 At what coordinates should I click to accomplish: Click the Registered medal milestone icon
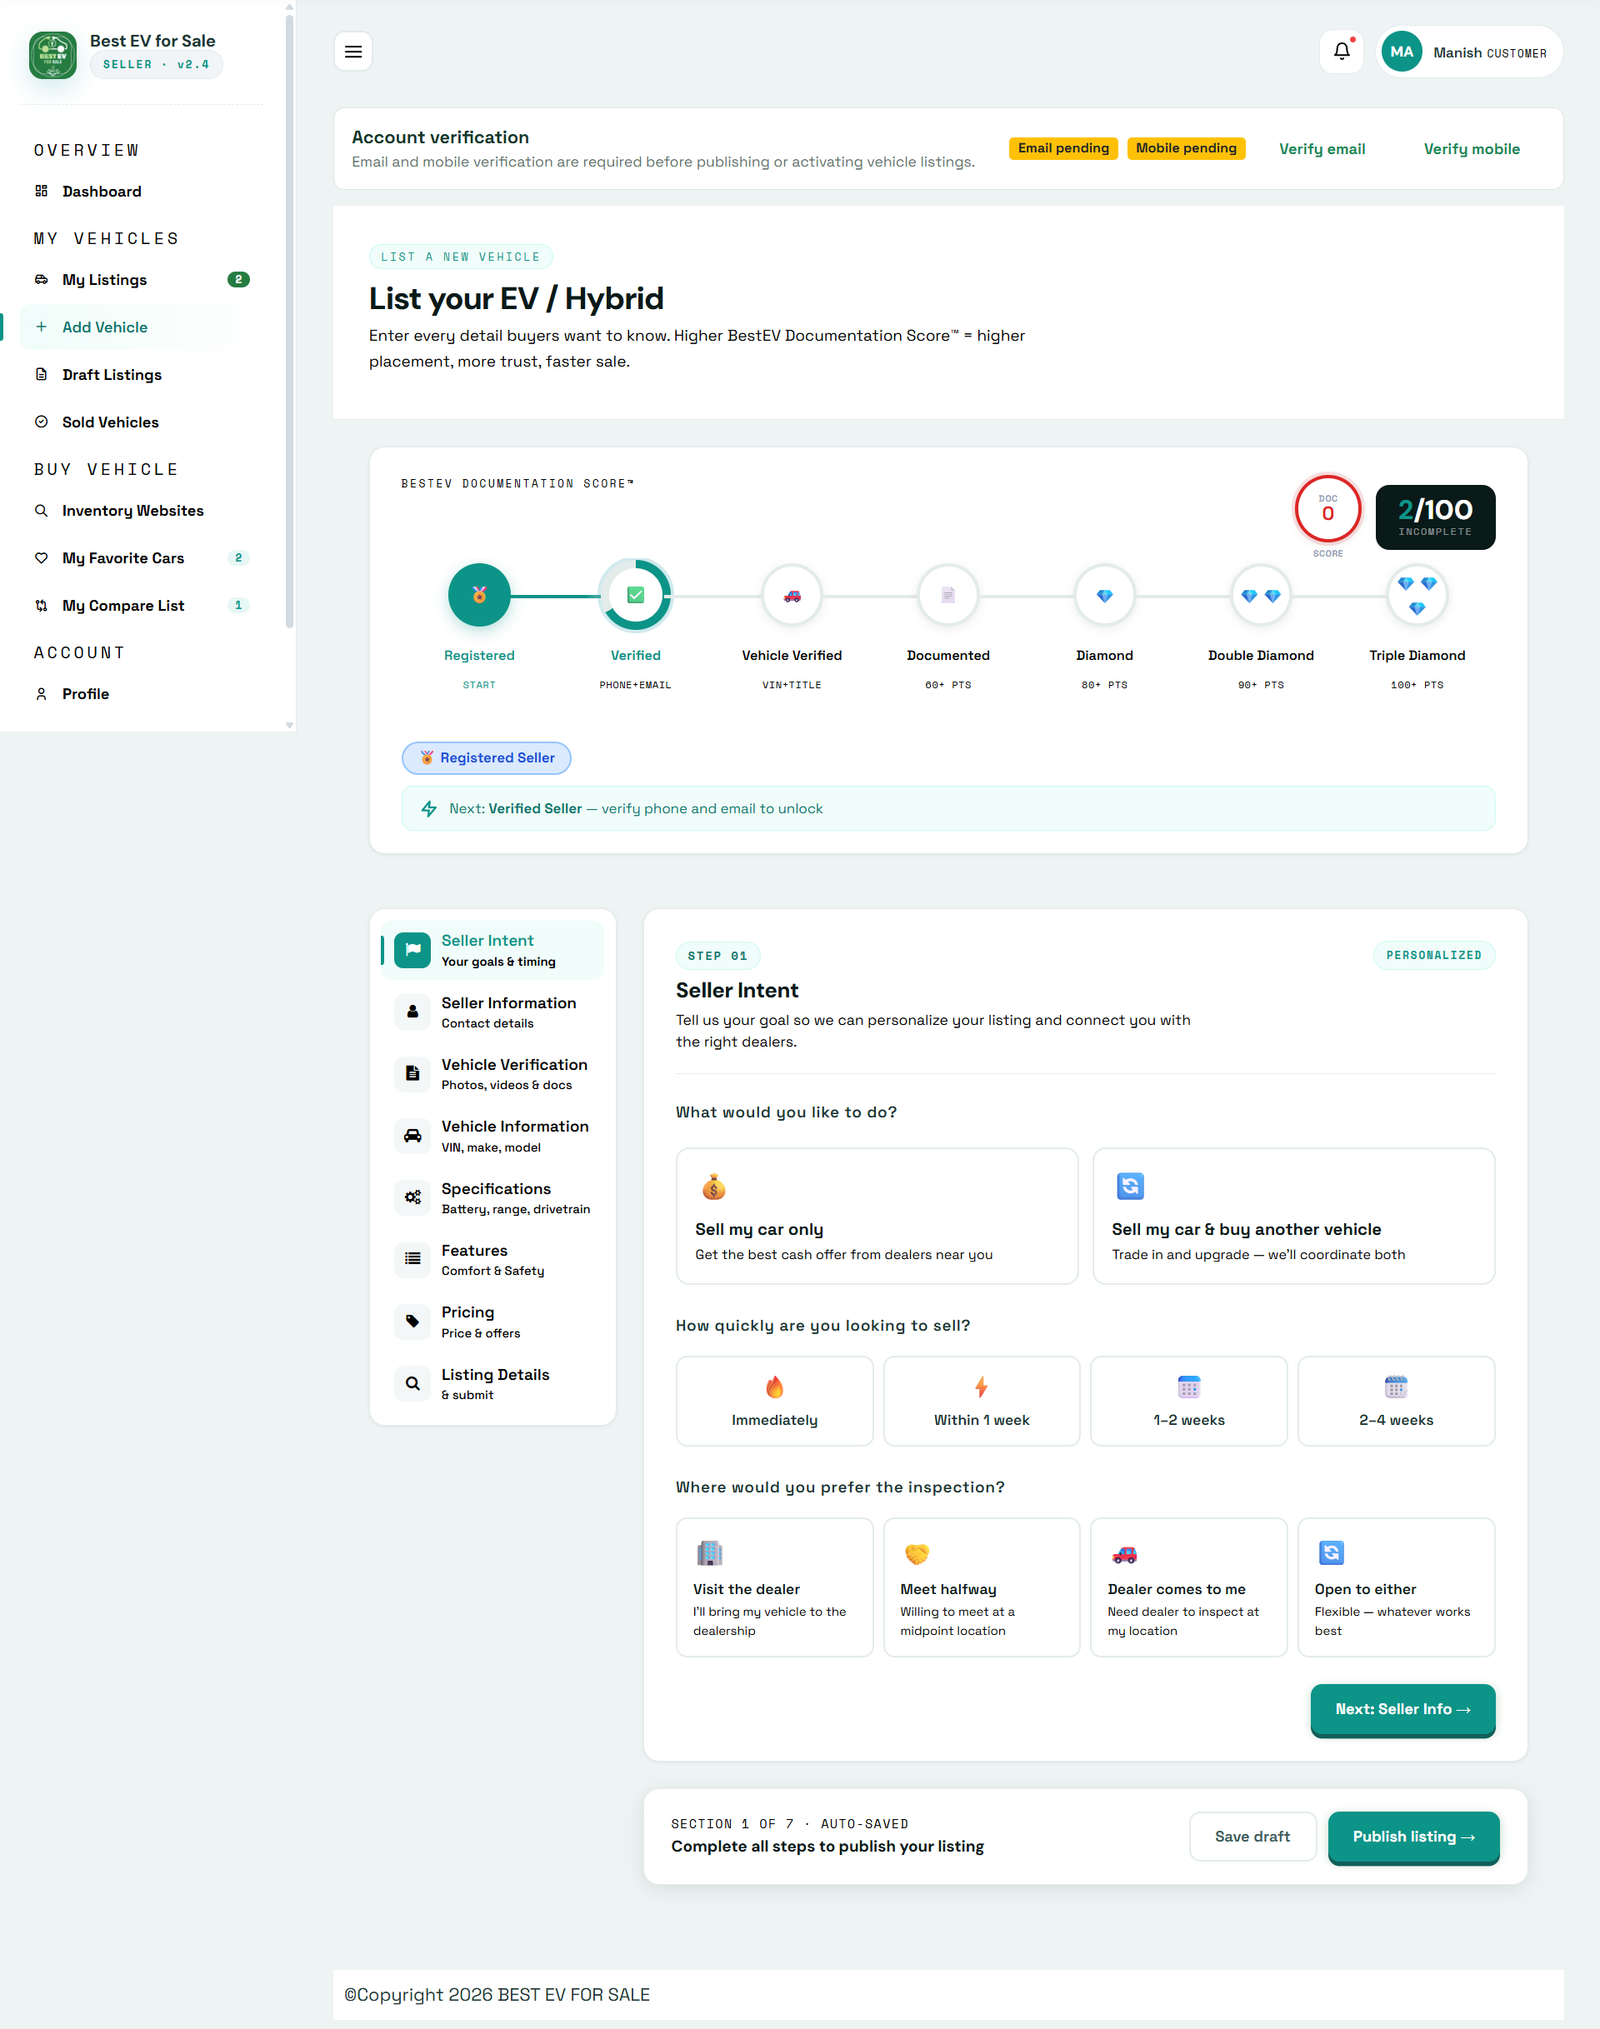[479, 596]
